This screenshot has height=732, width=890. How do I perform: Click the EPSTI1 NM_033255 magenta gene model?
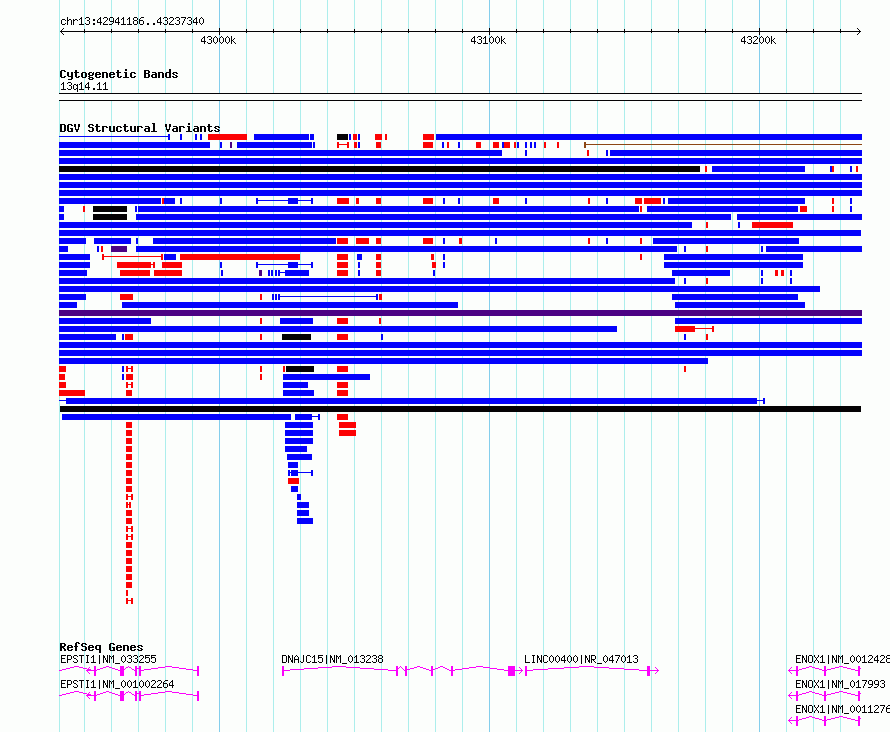coord(129,671)
